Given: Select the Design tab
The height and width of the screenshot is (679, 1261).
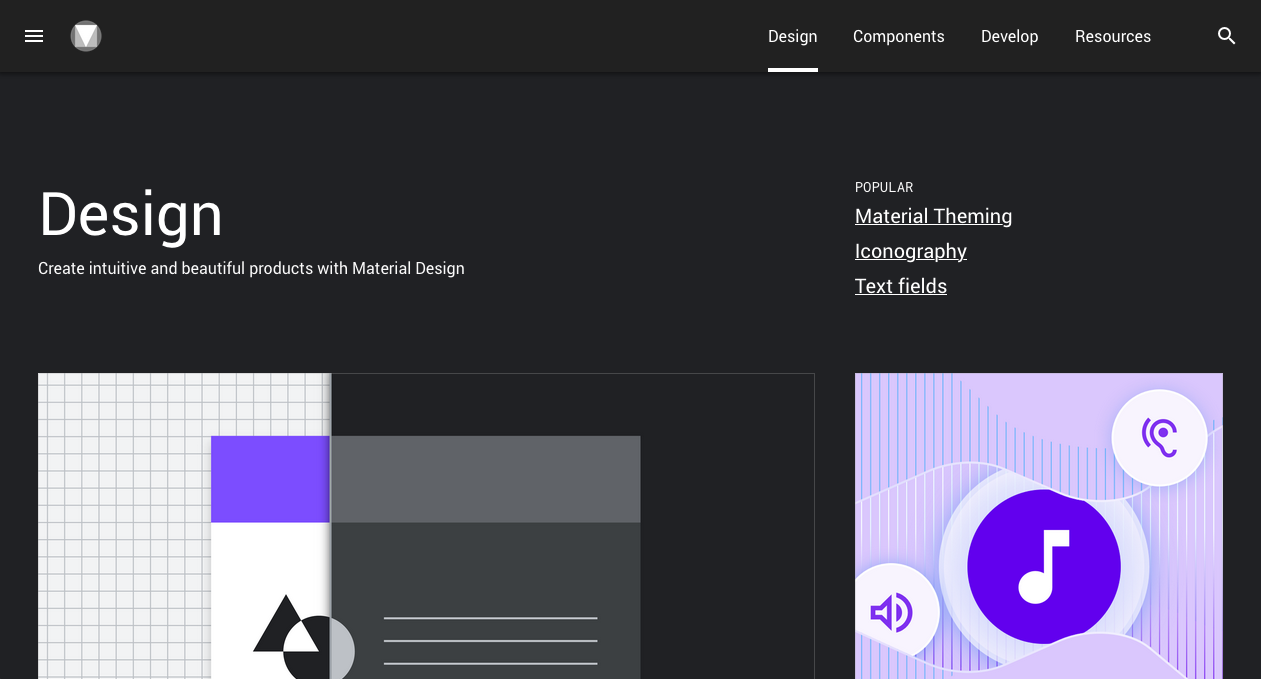Looking at the screenshot, I should click(793, 36).
